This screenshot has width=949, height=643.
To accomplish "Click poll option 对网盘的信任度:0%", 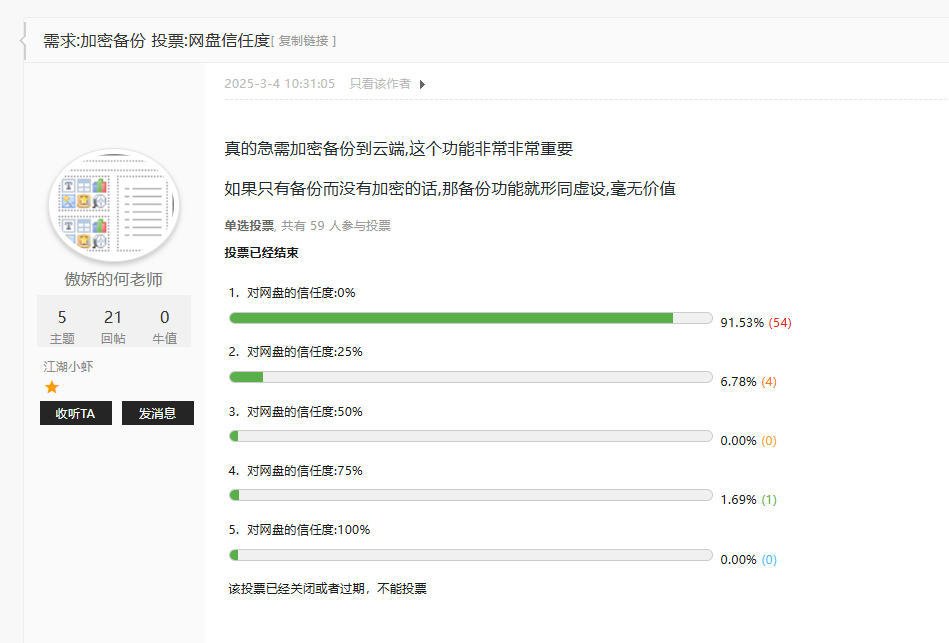I will pos(301,293).
